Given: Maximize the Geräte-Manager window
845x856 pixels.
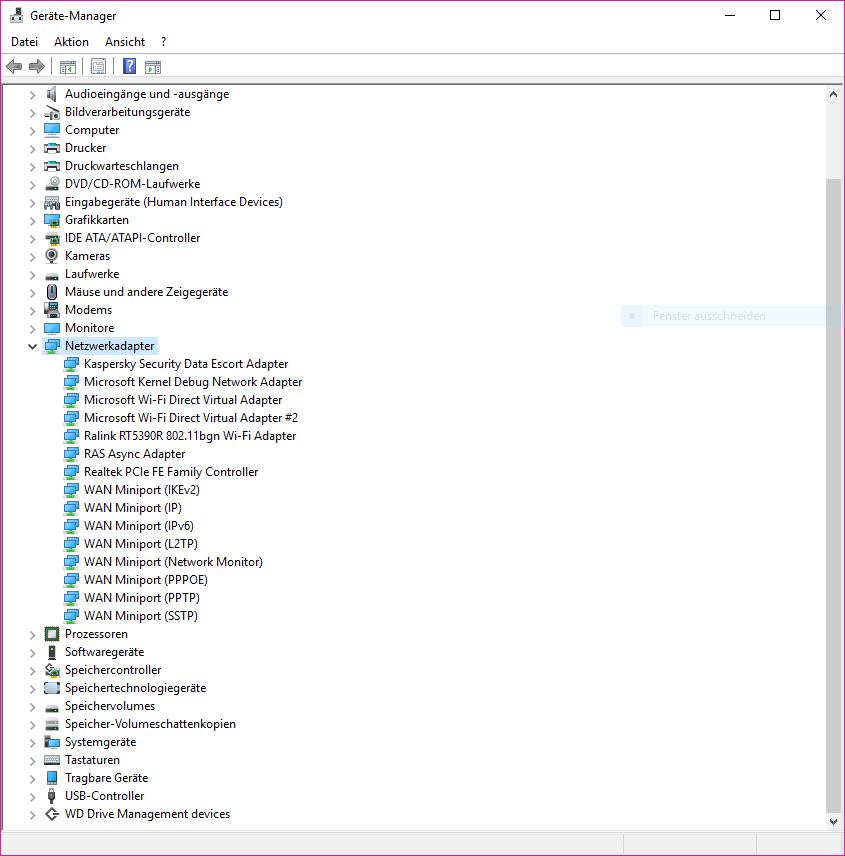Looking at the screenshot, I should pos(775,15).
